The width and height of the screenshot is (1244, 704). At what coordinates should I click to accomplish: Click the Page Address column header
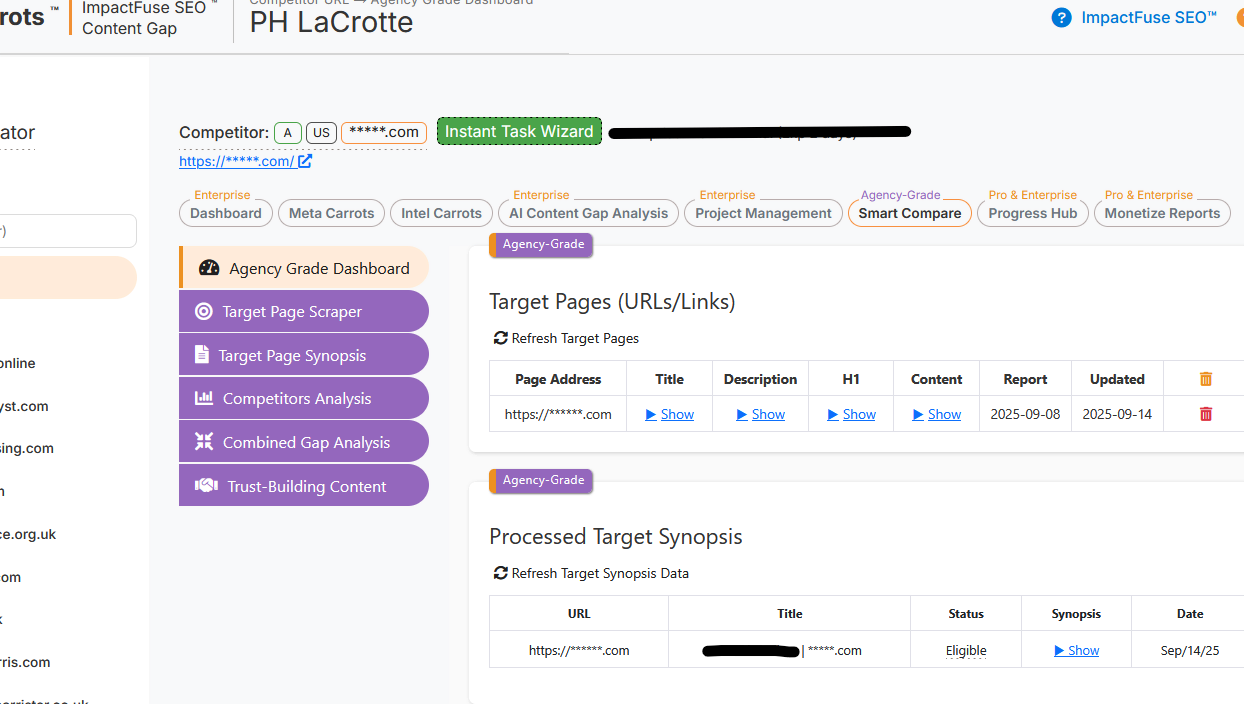pos(558,379)
